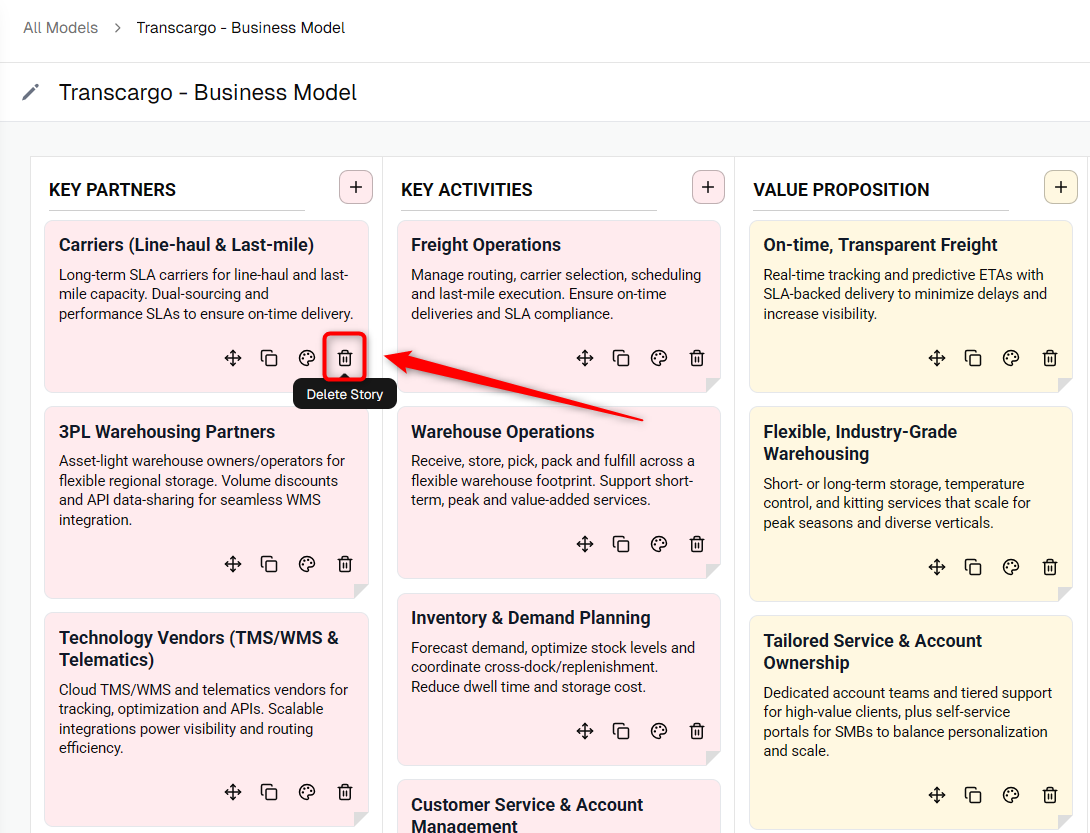Image resolution: width=1090 pixels, height=833 pixels.
Task: Delete the Carriers (Line-haul & Last-mile) story
Action: 345,358
